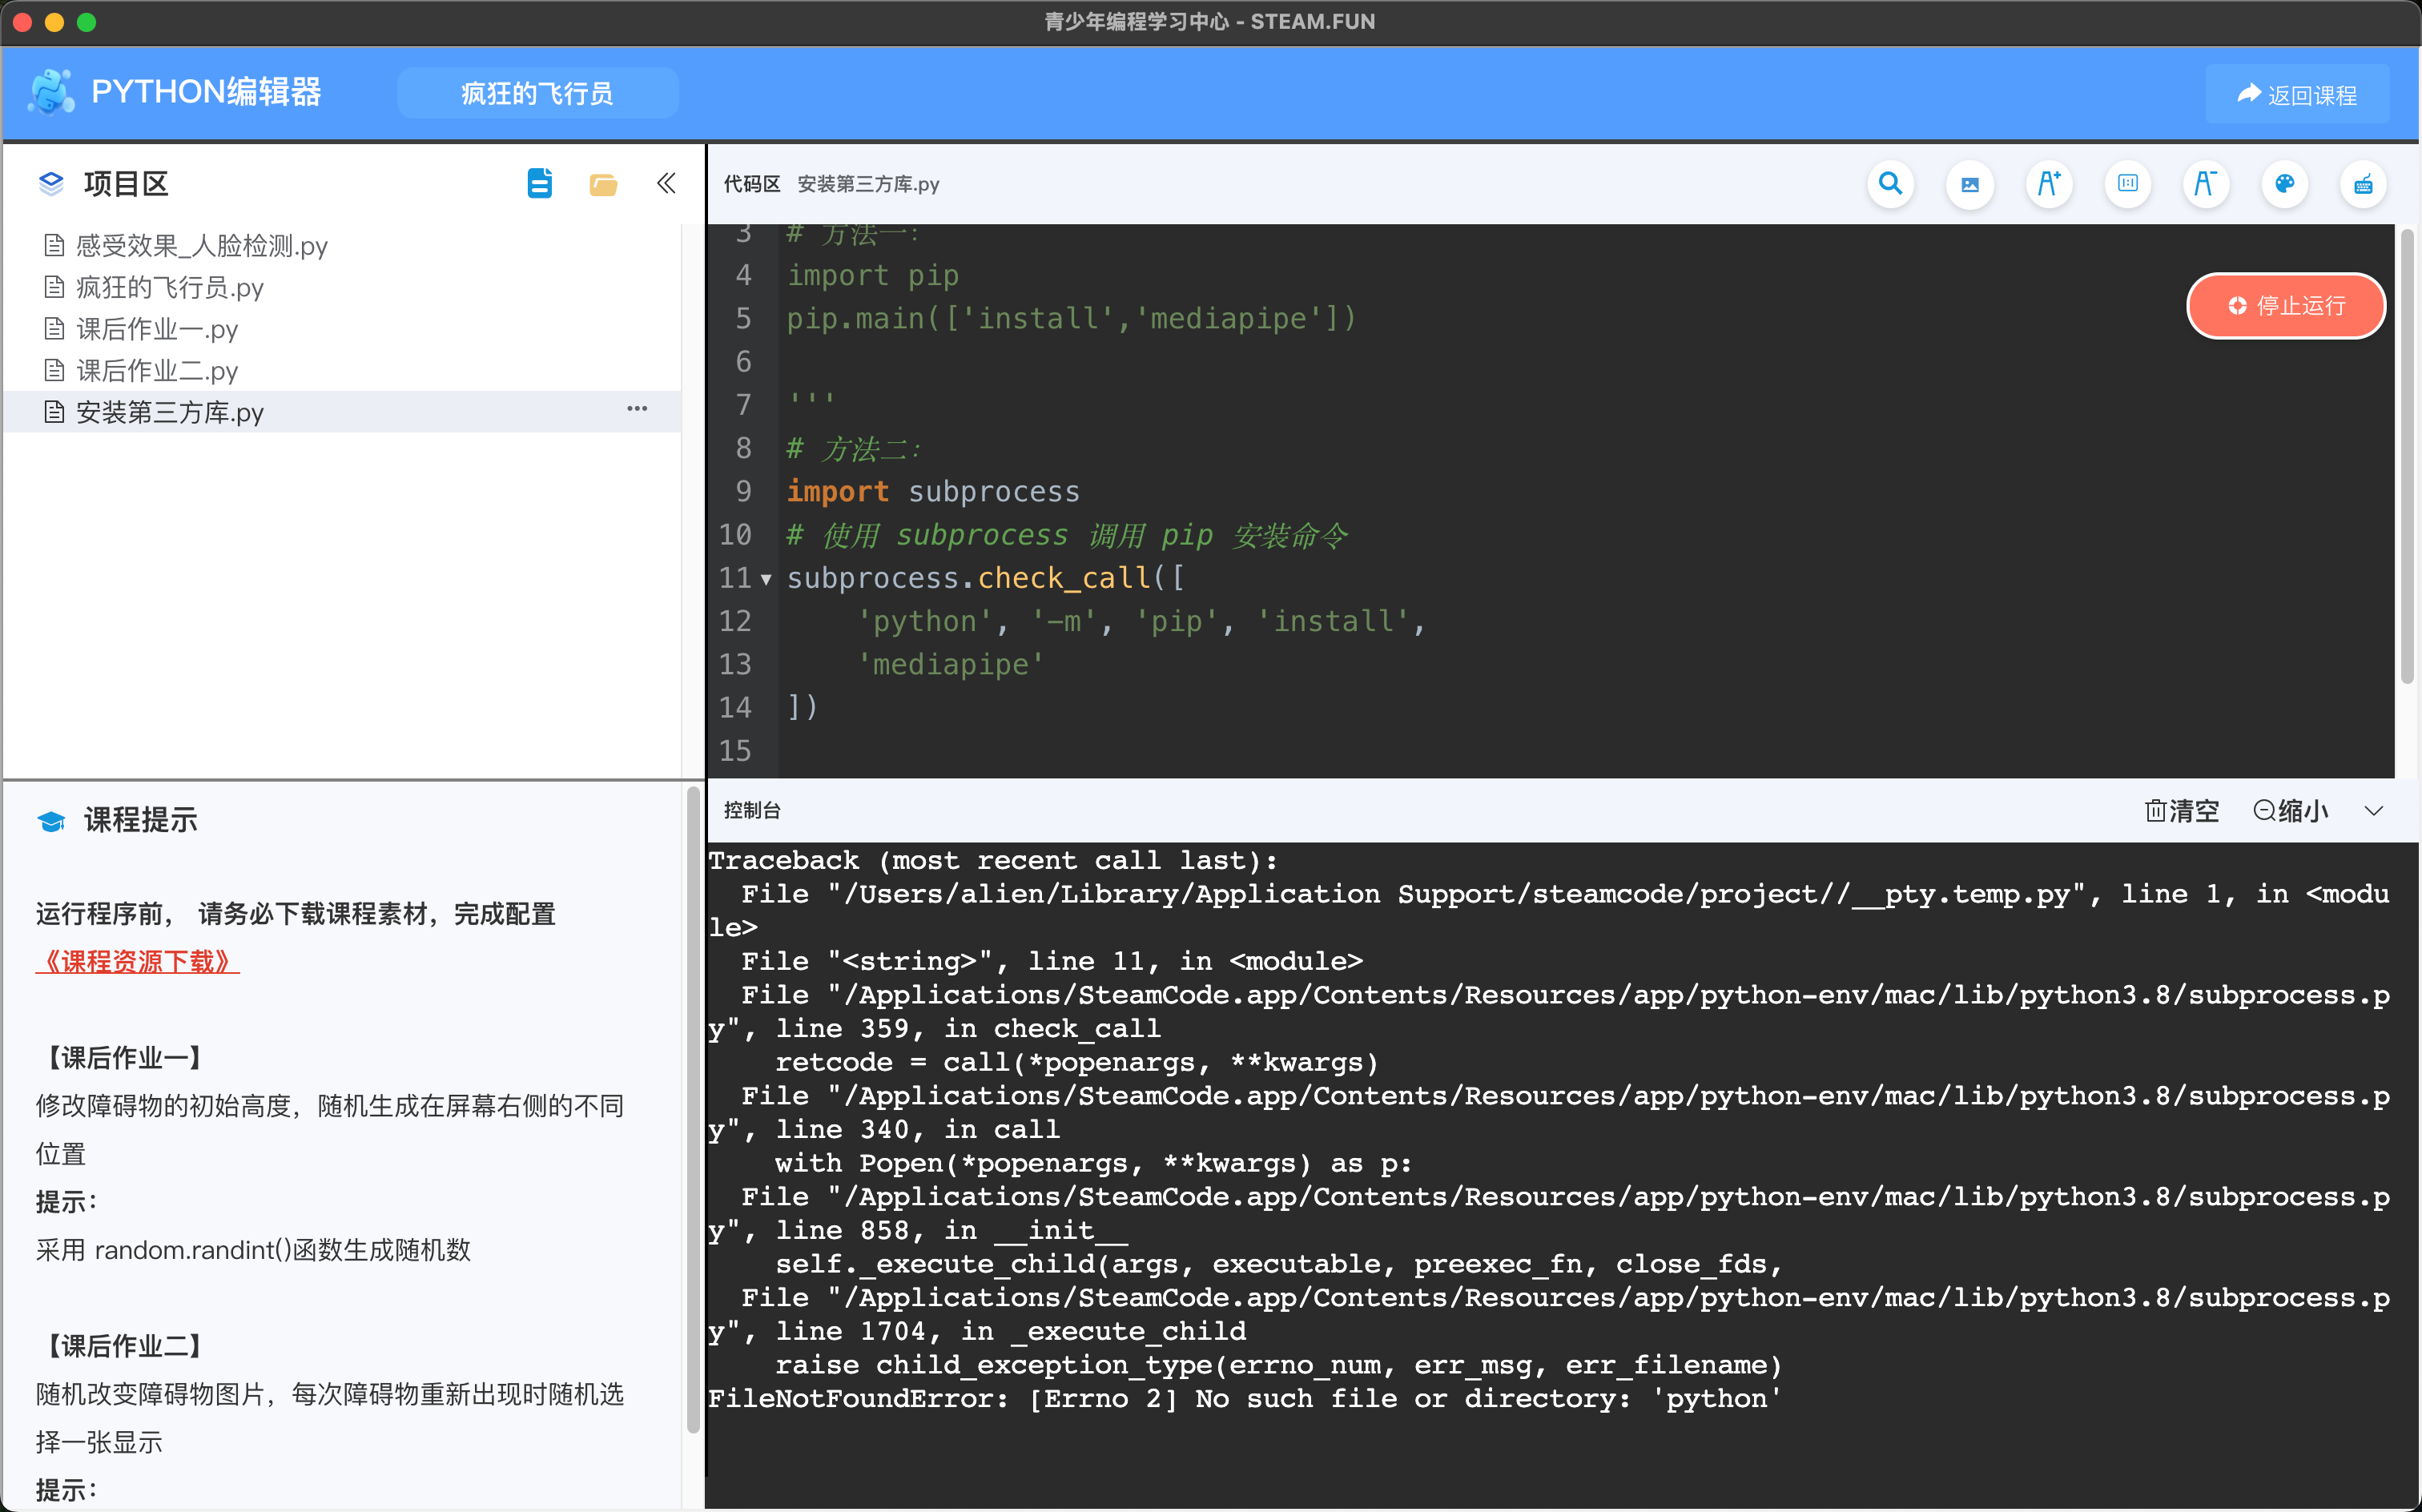Collapse the project panel with double chevron
The image size is (2422, 1512).
pos(666,184)
